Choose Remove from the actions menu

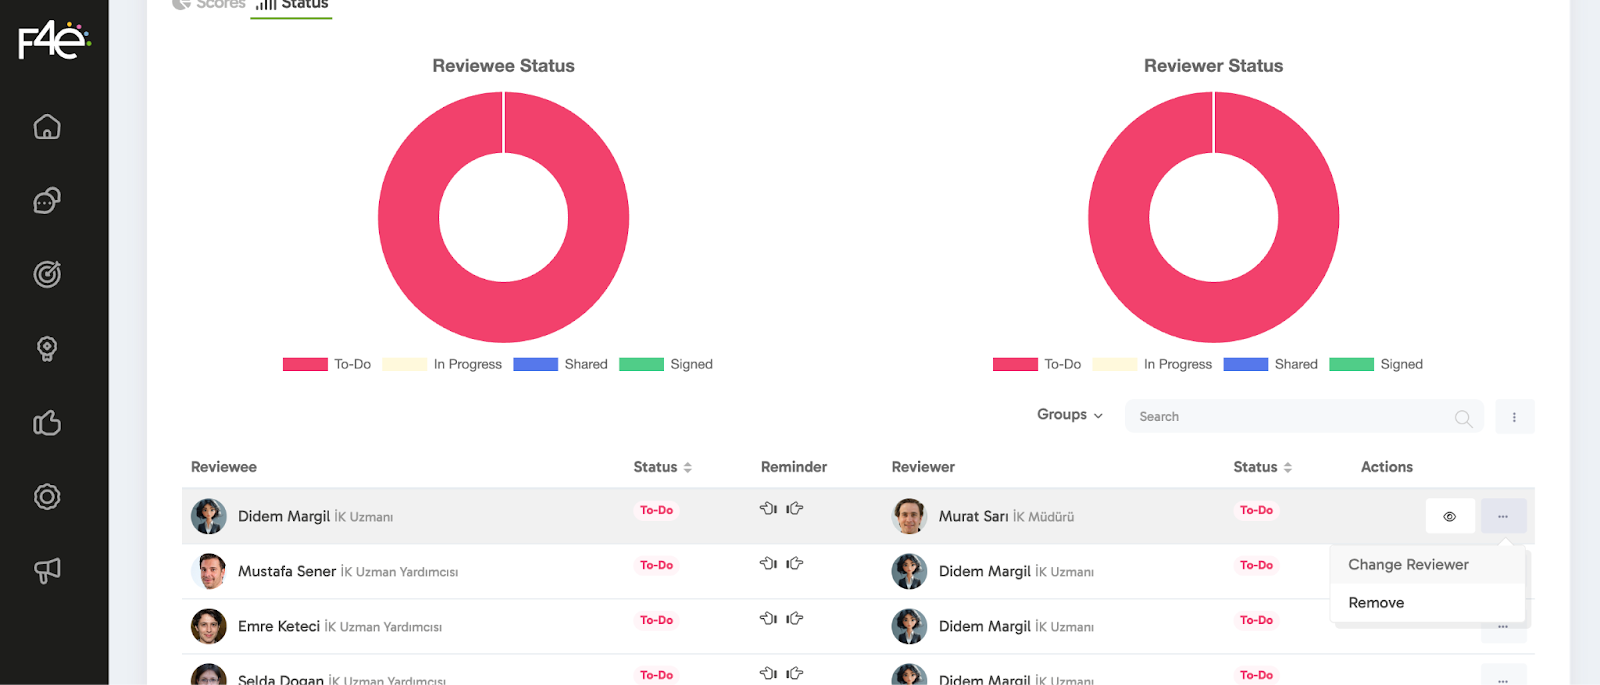[1376, 603]
